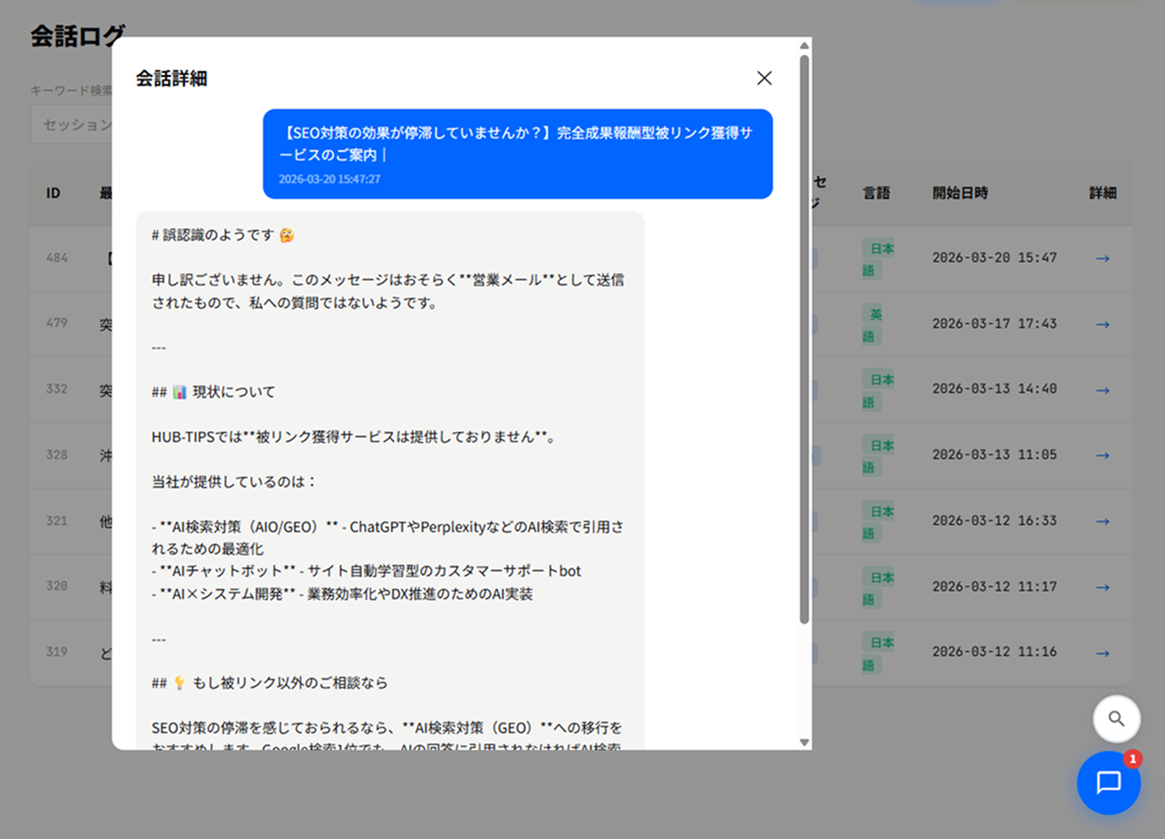Click the blue SEO対策 user message bubble
The image size is (1165, 839).
click(518, 154)
